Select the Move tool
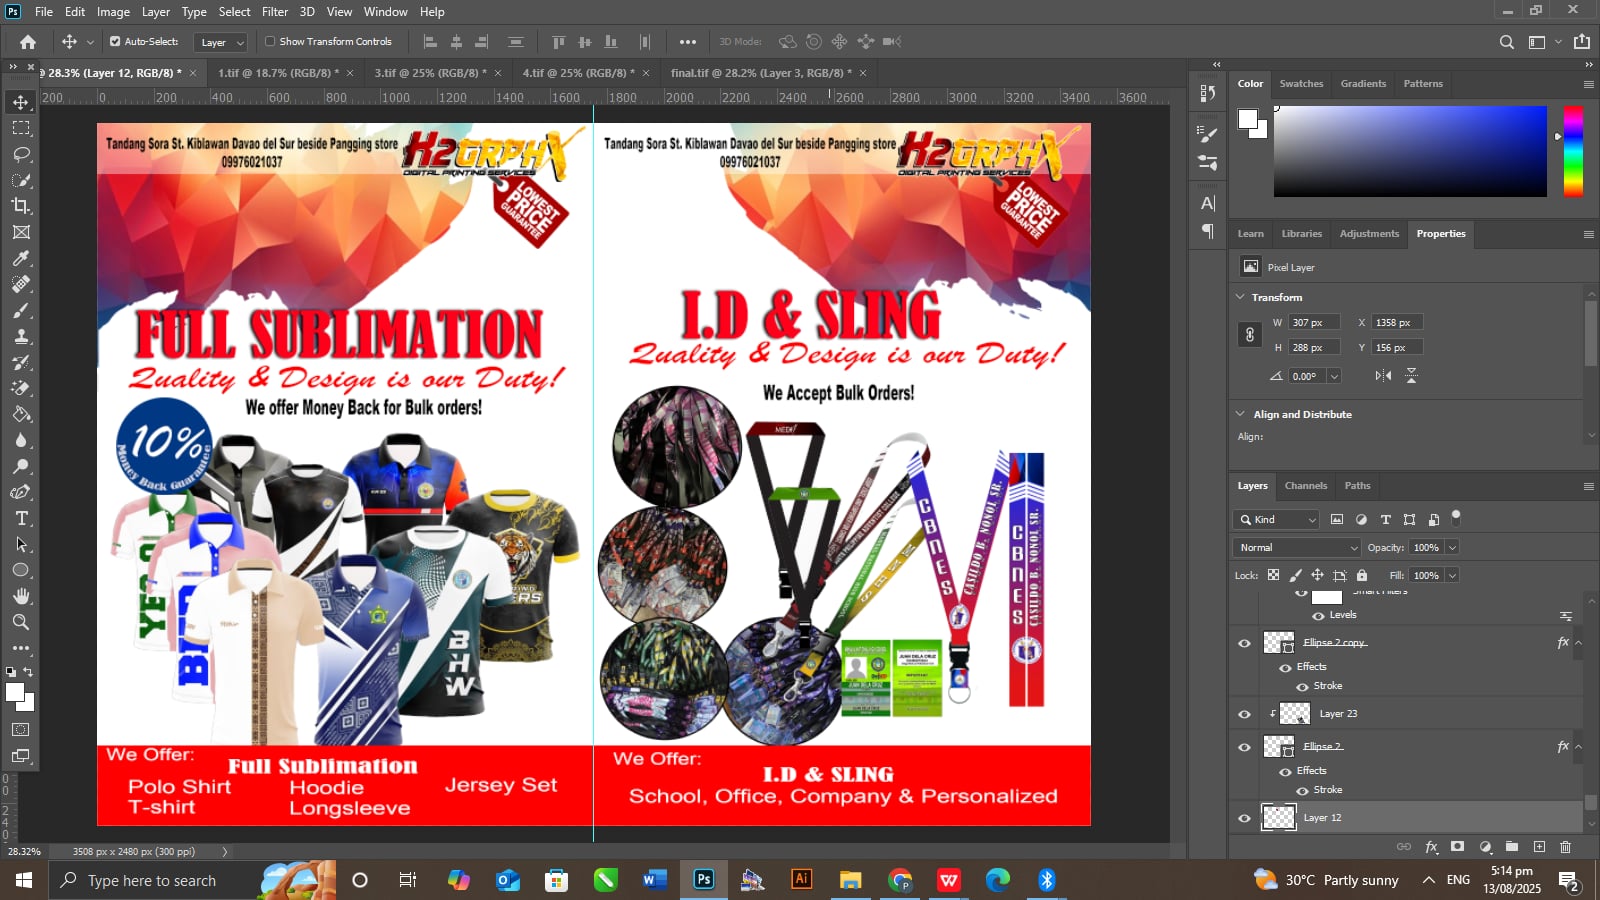1600x900 pixels. 20,102
